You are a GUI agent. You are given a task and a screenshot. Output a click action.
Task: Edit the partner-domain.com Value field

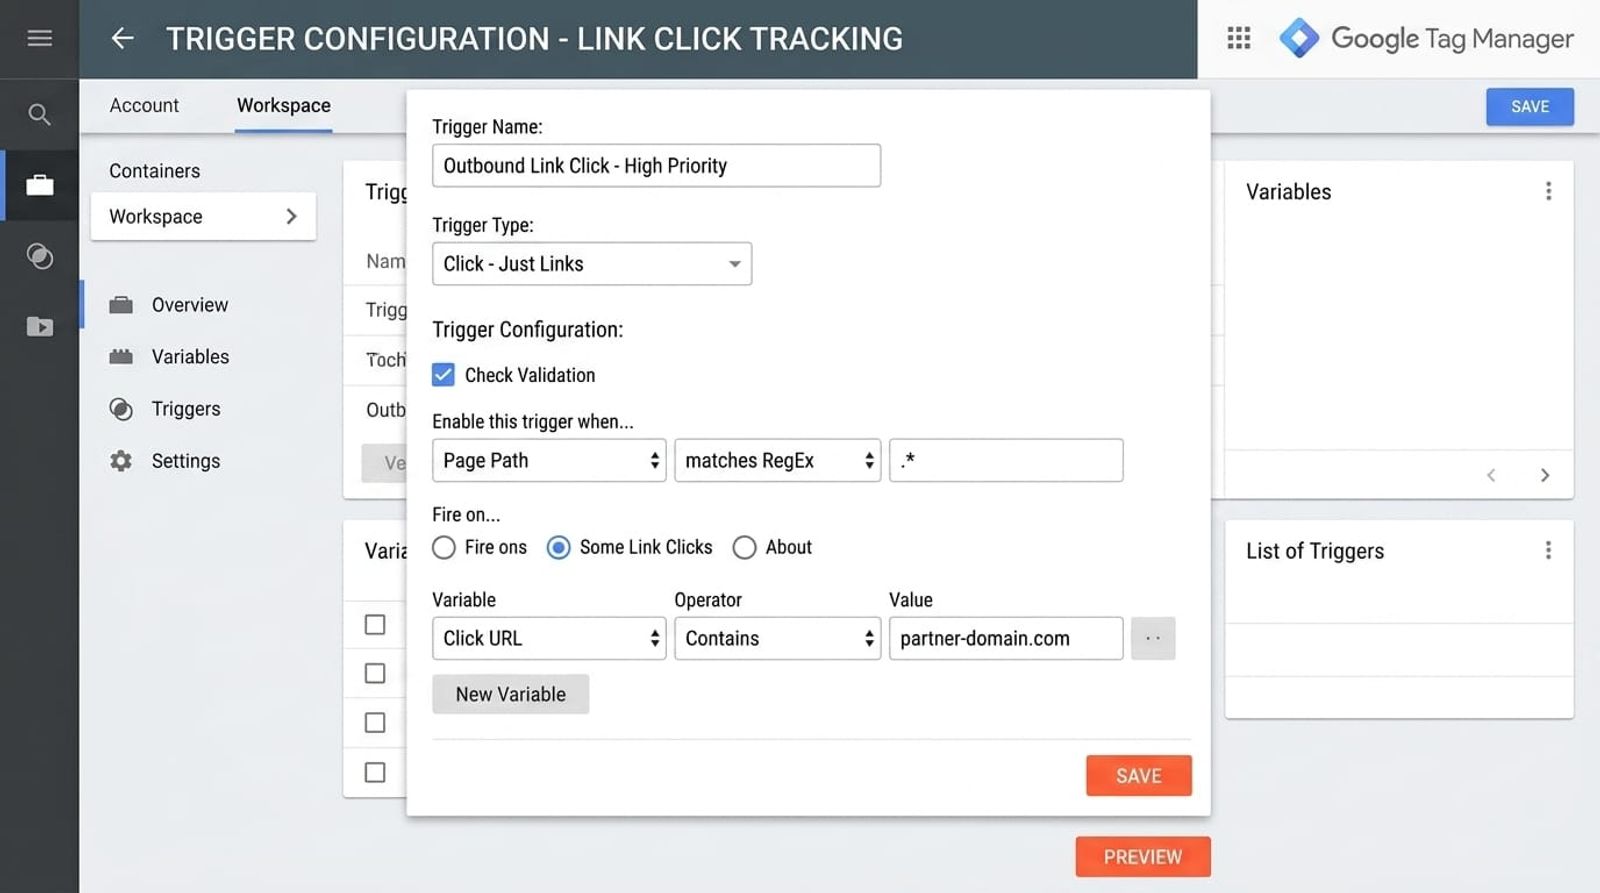(x=1006, y=638)
